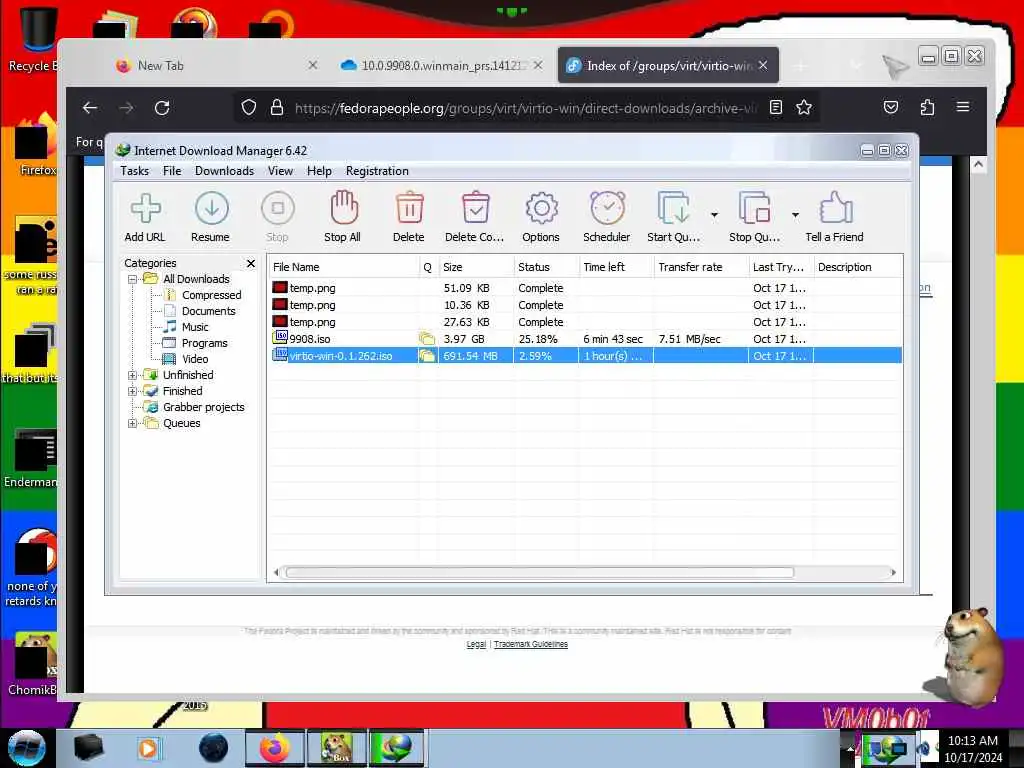Screen dimensions: 1024x768
Task: Open the View menu
Action: [280, 171]
